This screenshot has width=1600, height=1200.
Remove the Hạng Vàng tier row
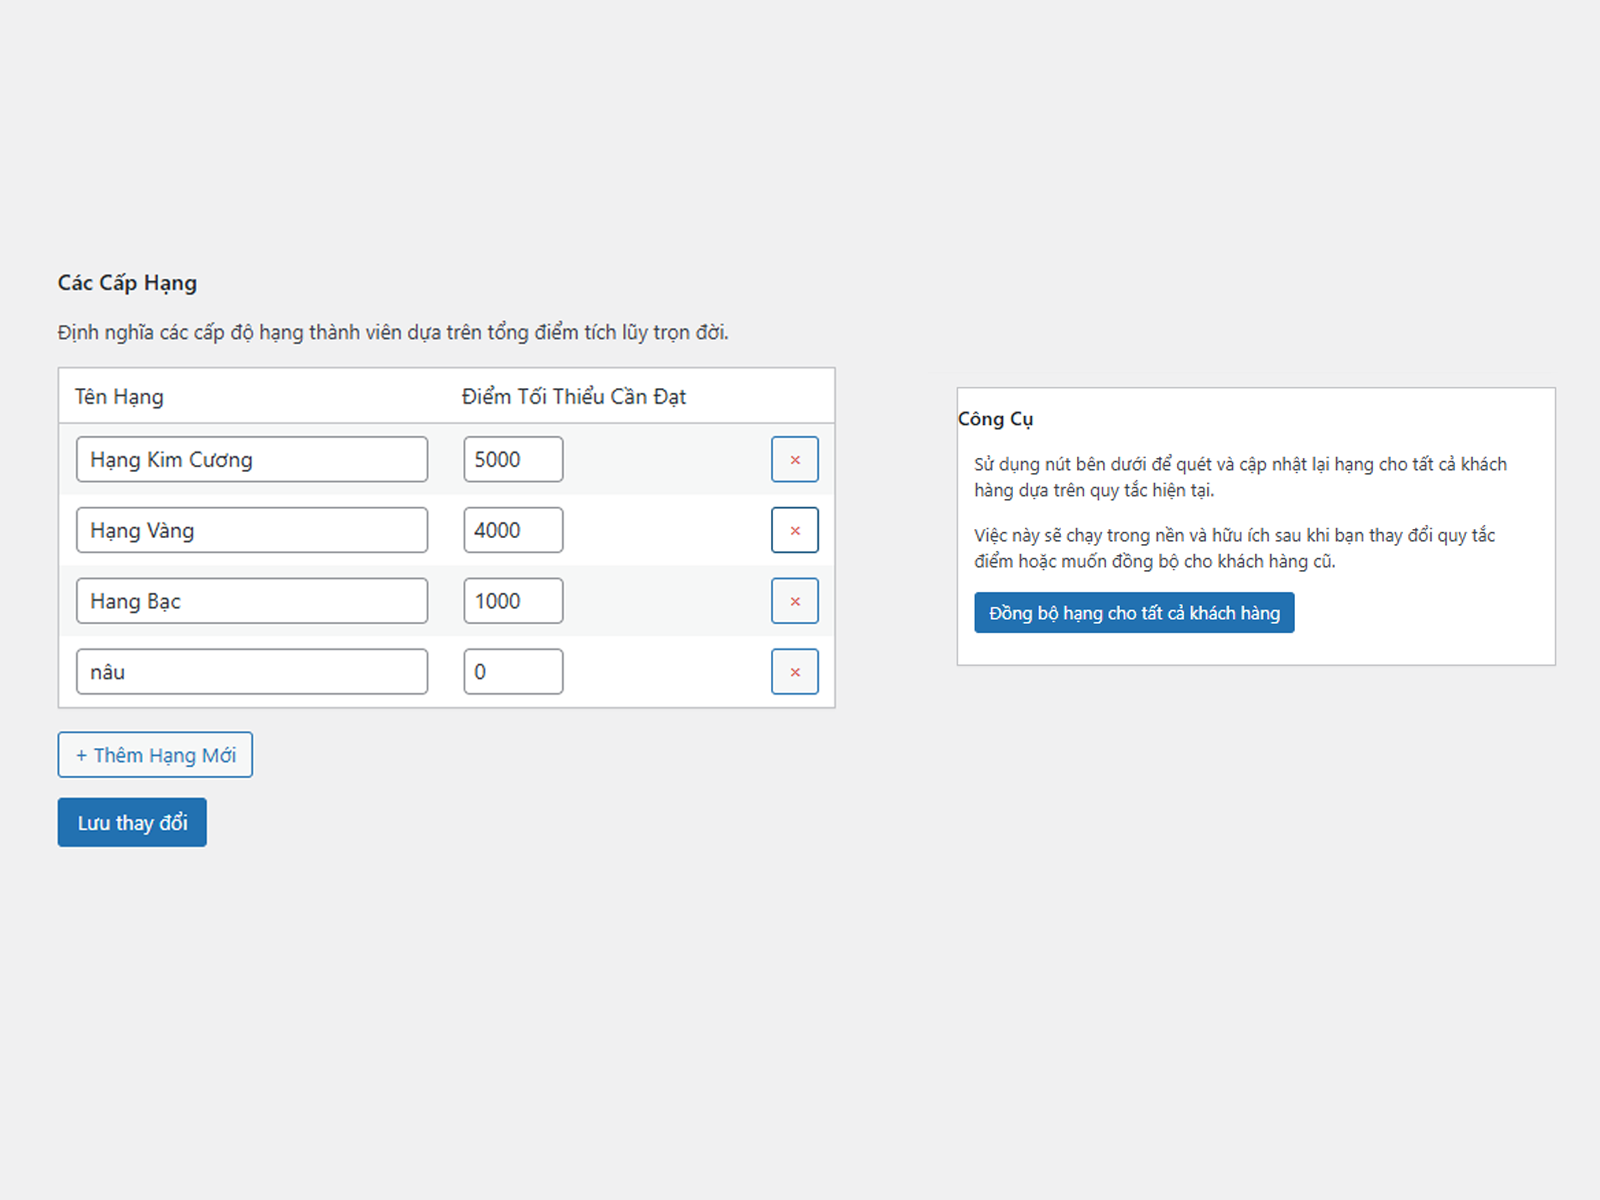tap(794, 531)
